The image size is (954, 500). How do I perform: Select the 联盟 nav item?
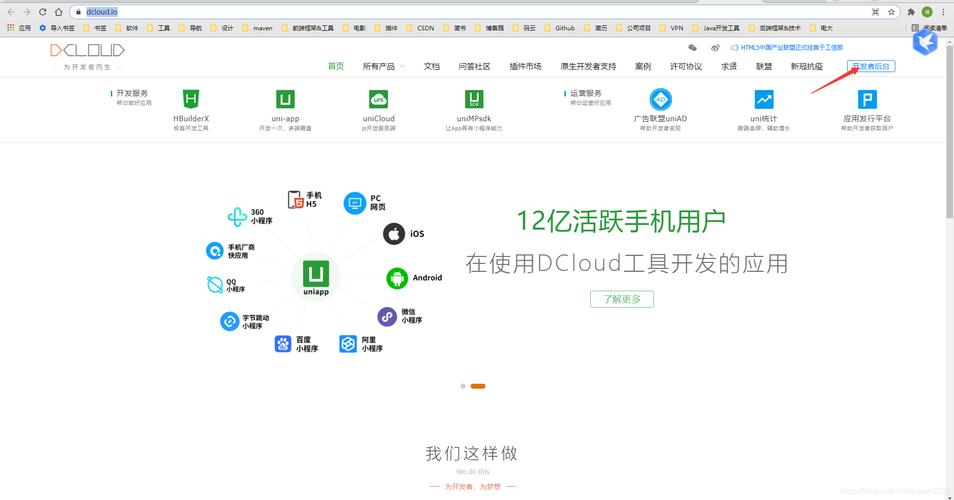pos(764,66)
